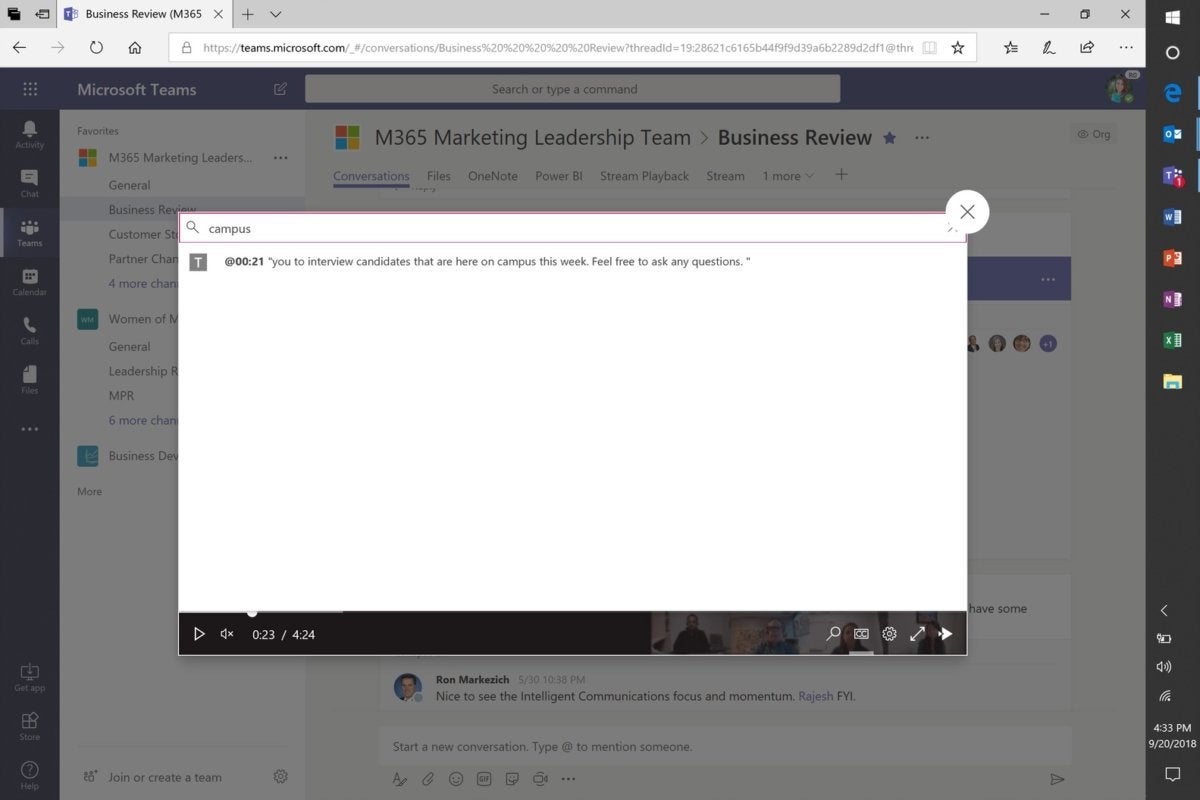
Task: Open the channel Files tab
Action: click(x=439, y=176)
